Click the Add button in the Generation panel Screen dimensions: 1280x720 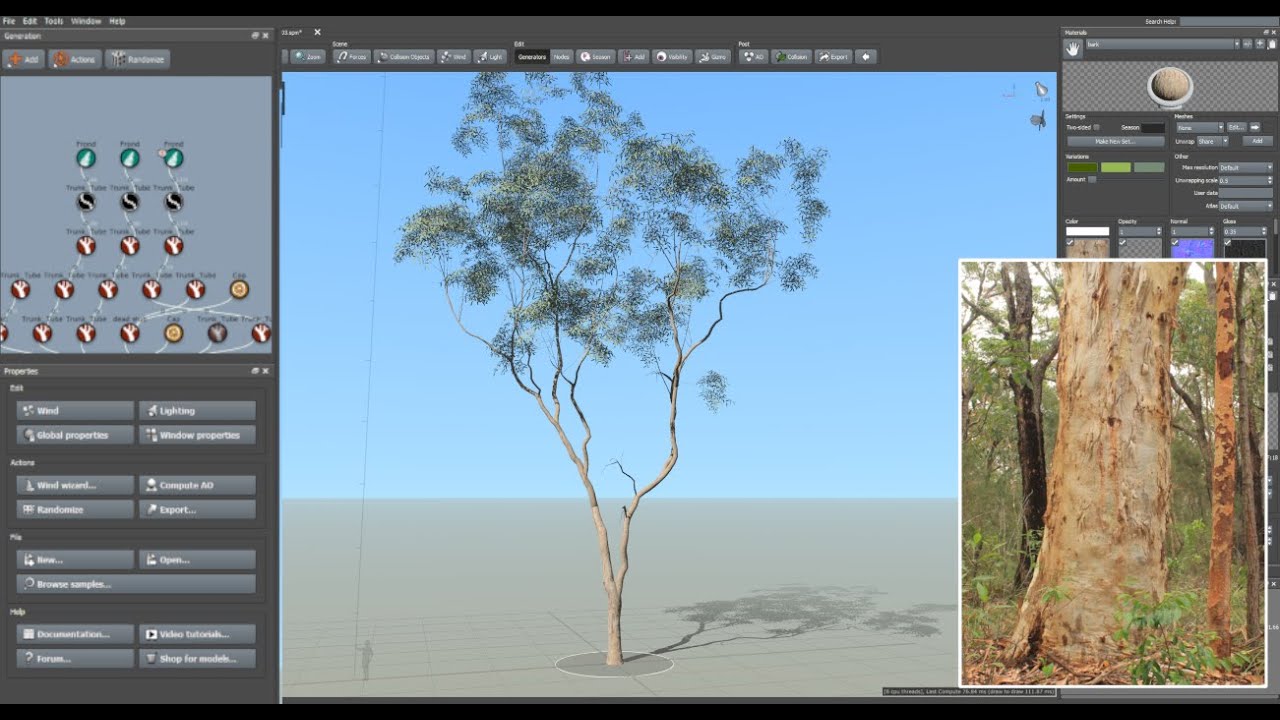23,59
